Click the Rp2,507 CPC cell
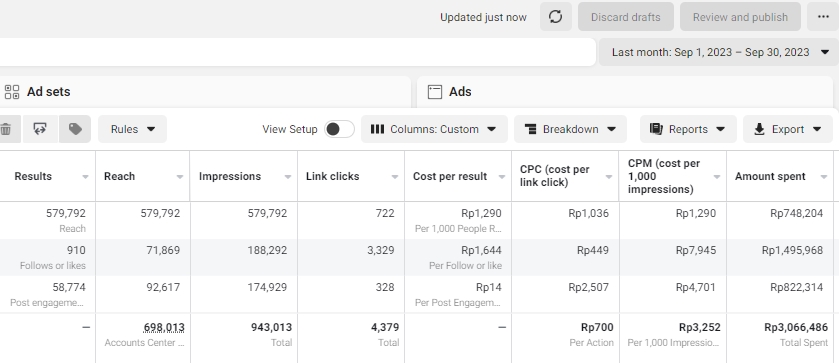839x363 pixels. click(589, 287)
